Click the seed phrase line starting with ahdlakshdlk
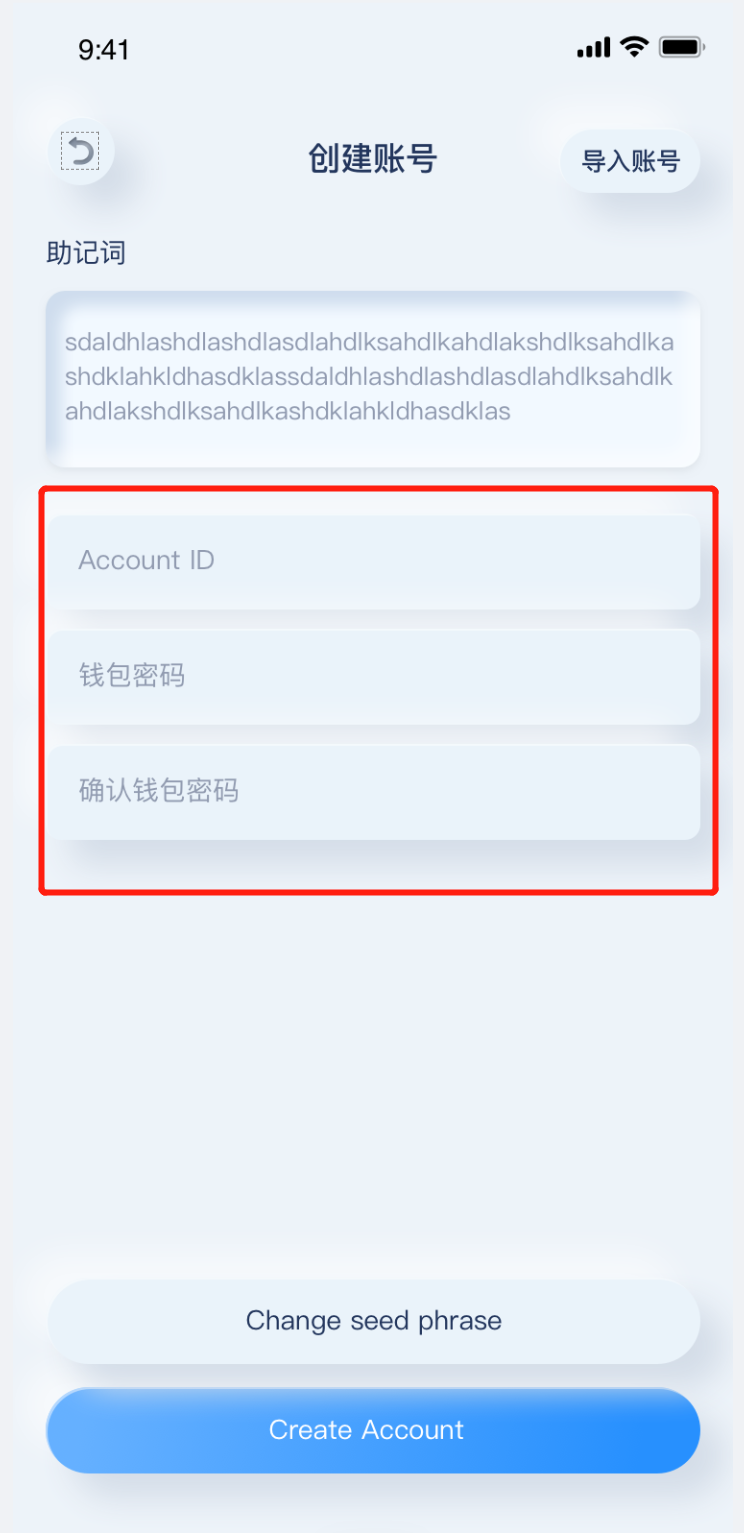The image size is (744, 1533). coord(288,411)
